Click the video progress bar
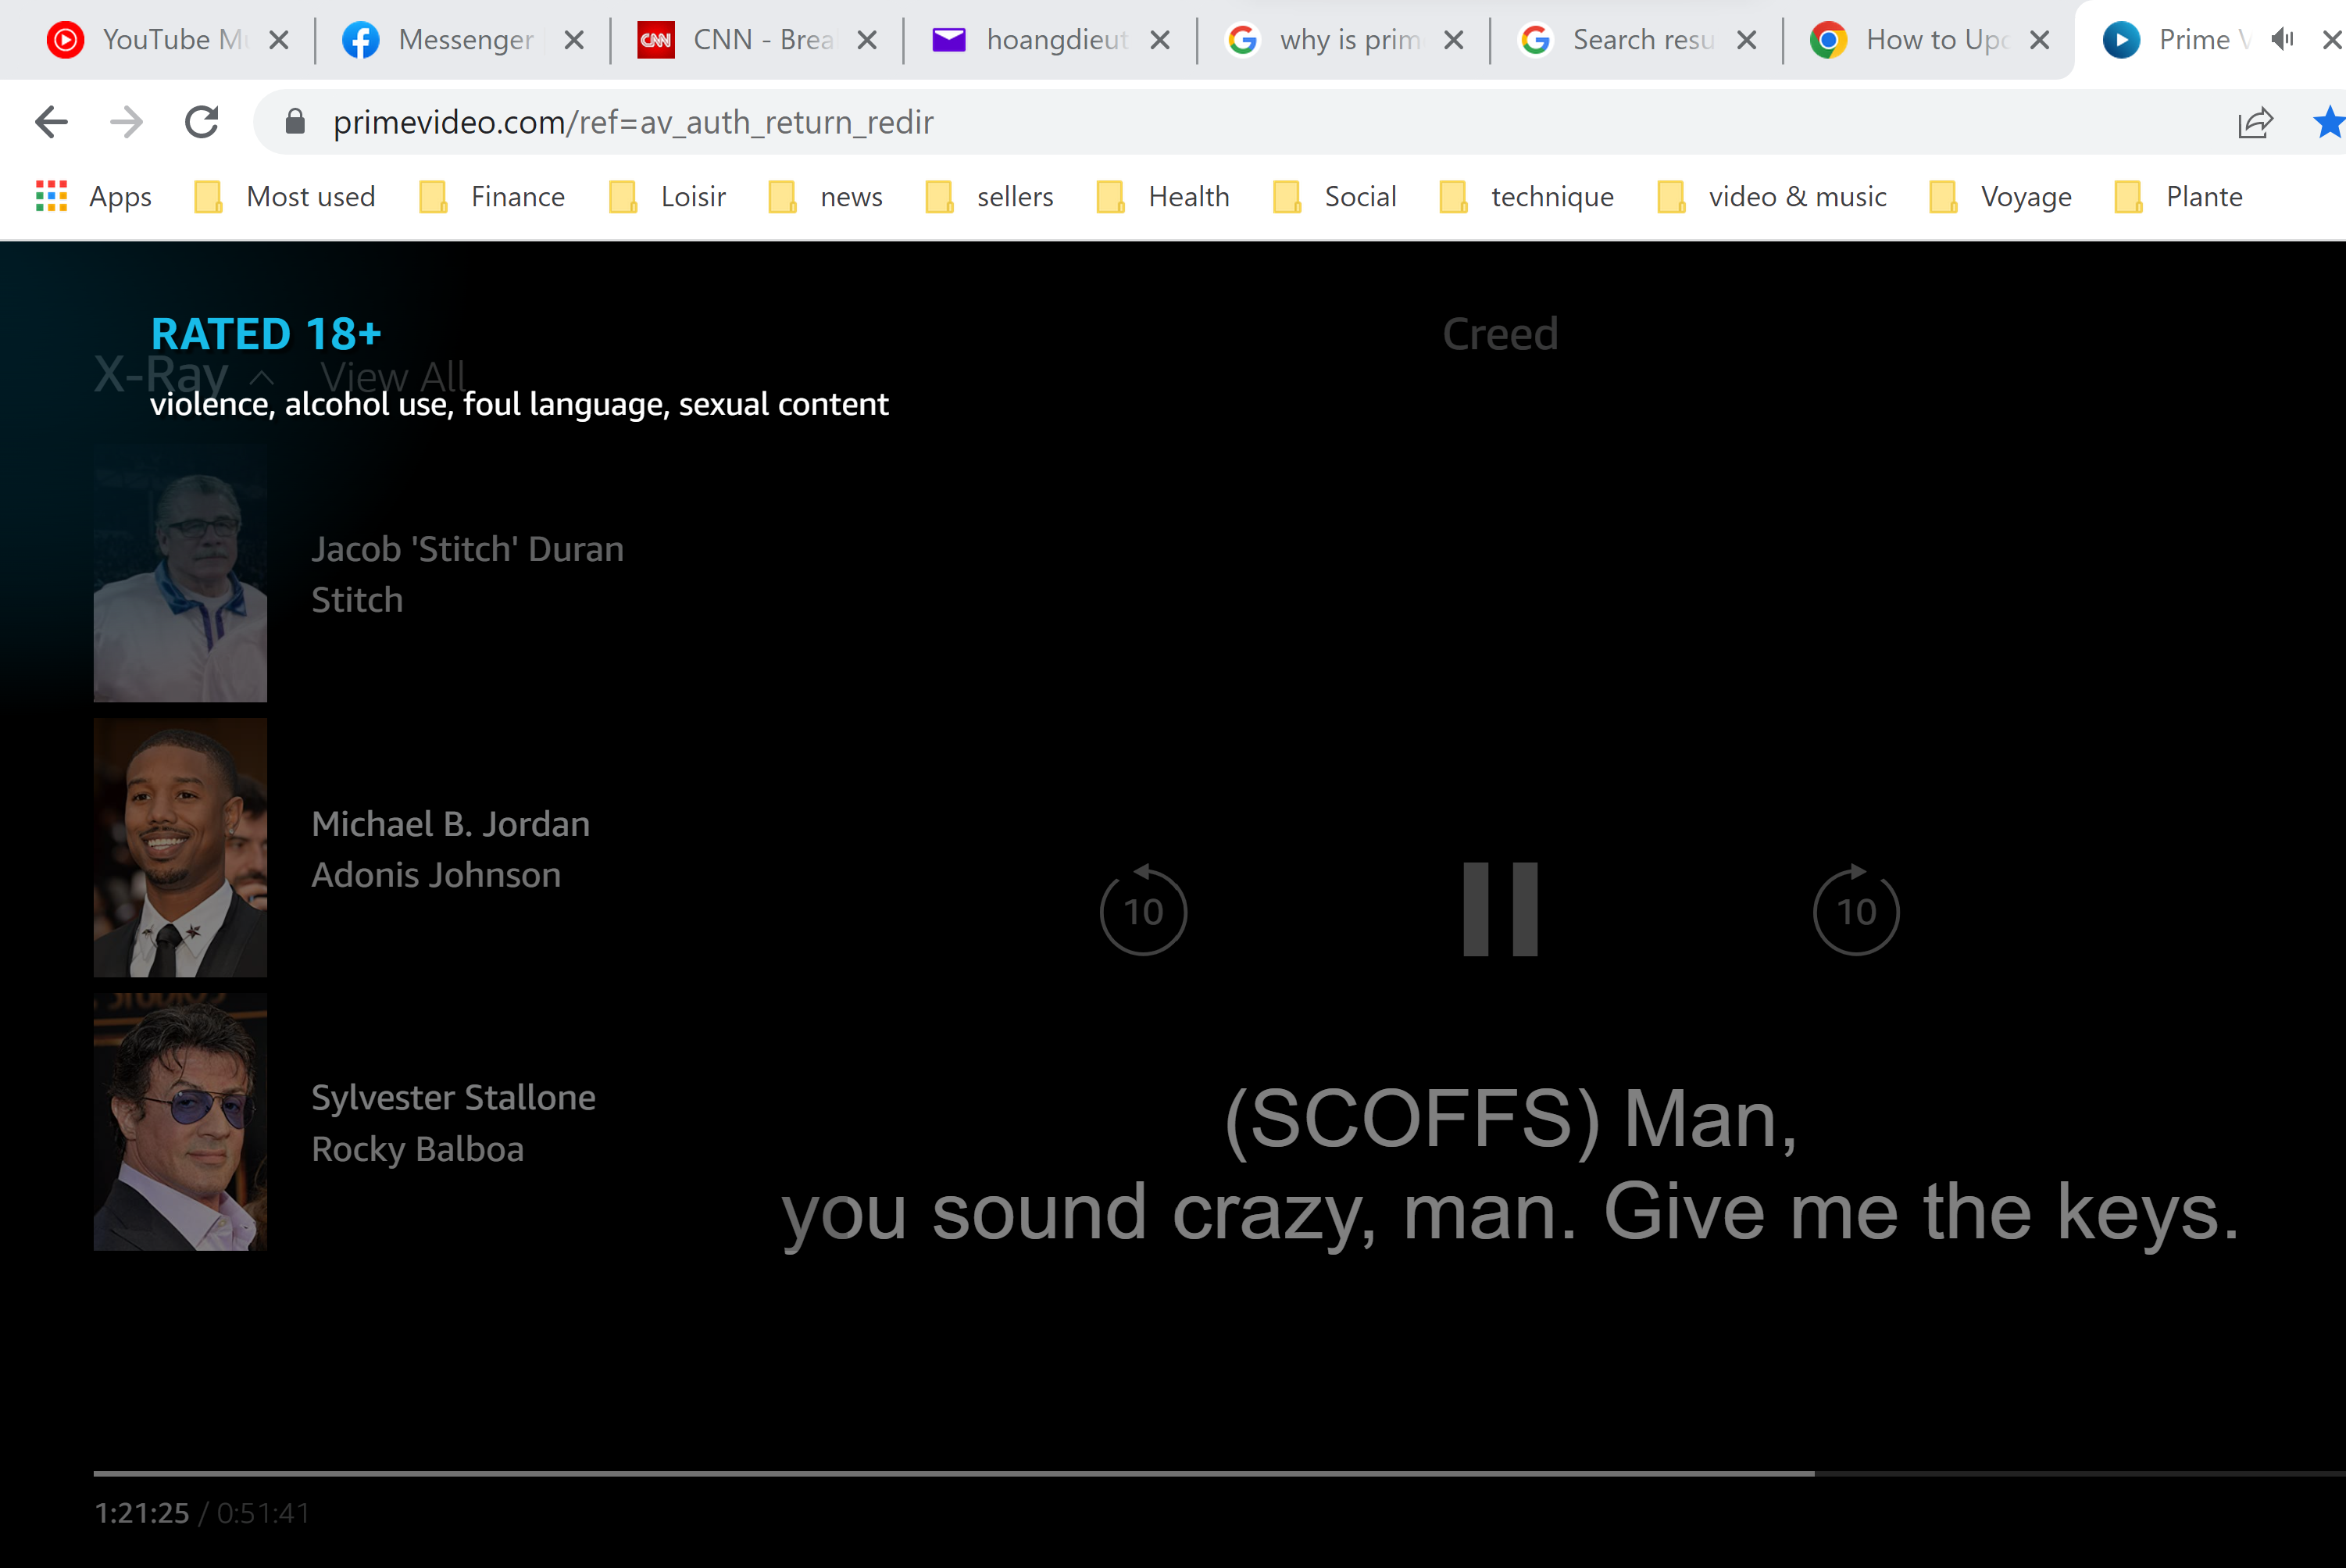The width and height of the screenshot is (2346, 1568). tap(1219, 1473)
